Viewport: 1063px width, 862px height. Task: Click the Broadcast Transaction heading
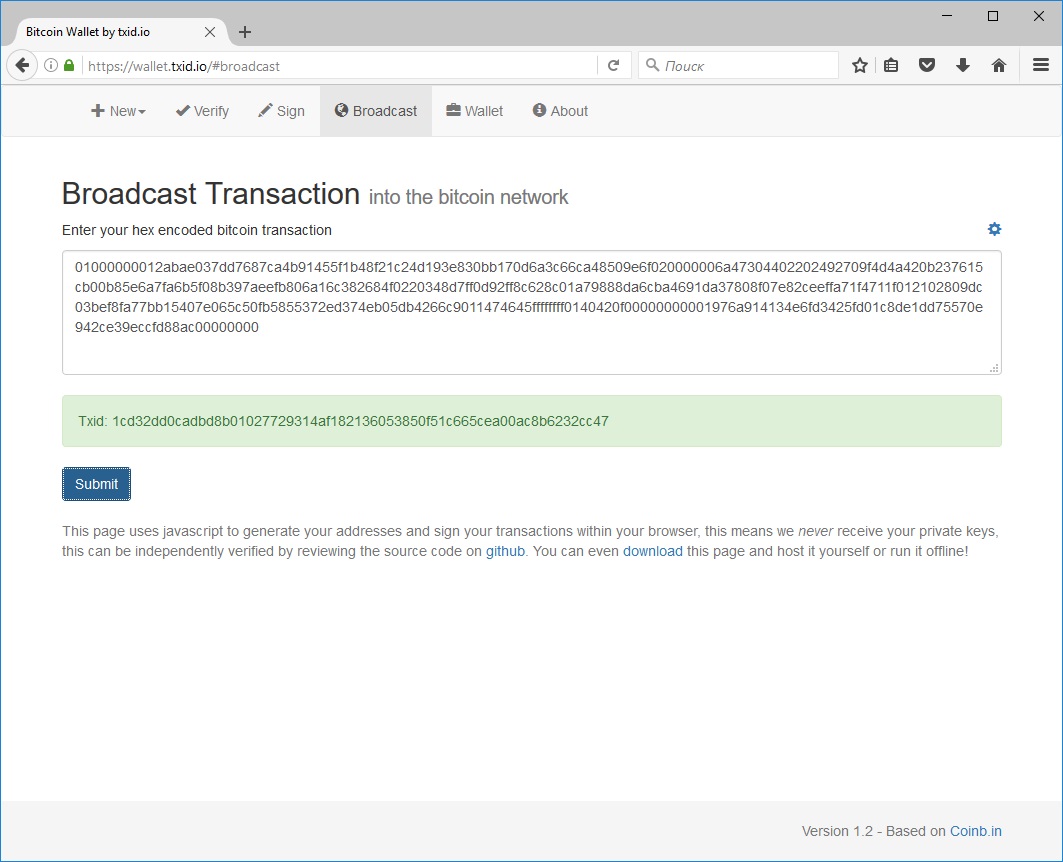210,194
